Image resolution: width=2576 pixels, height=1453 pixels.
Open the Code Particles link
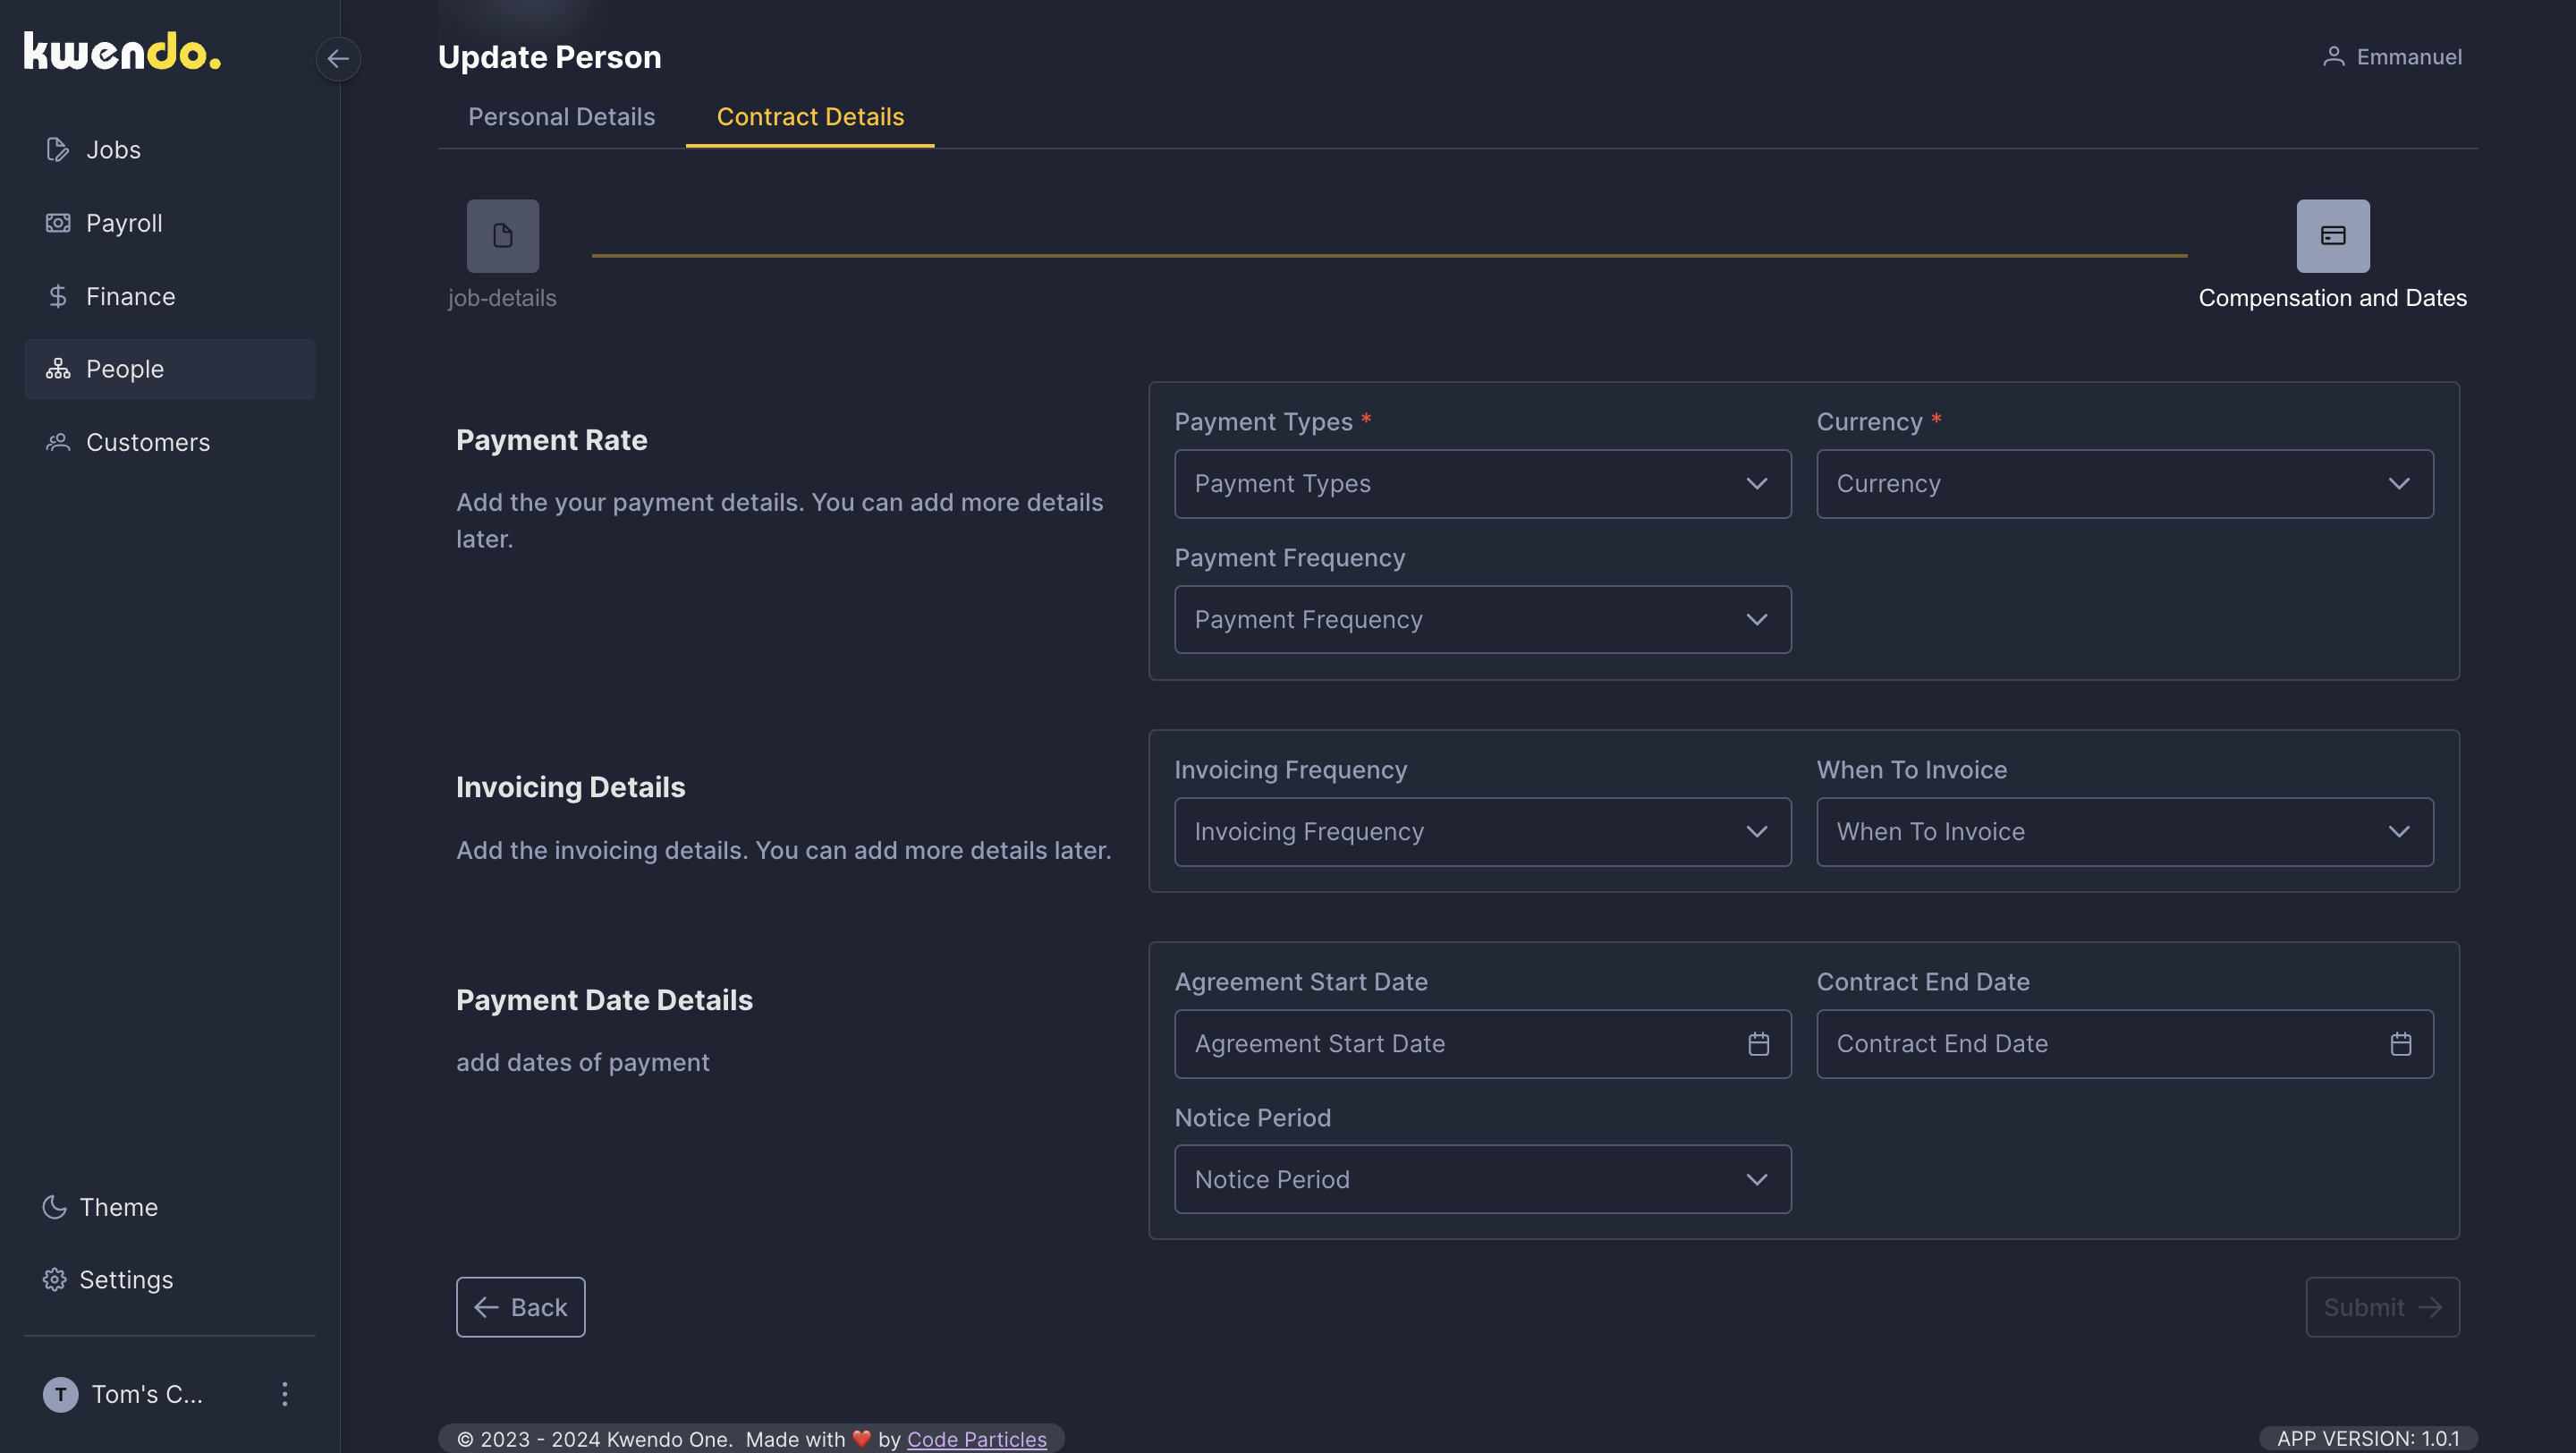pos(977,1439)
